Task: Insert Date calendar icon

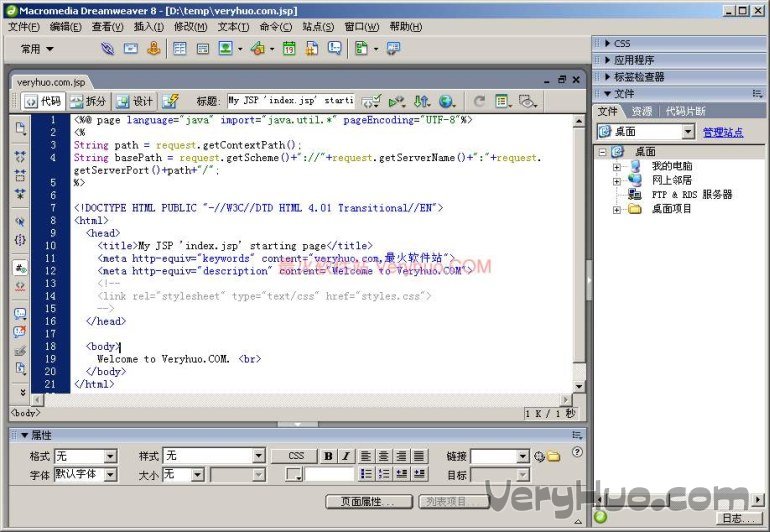Action: (x=289, y=48)
